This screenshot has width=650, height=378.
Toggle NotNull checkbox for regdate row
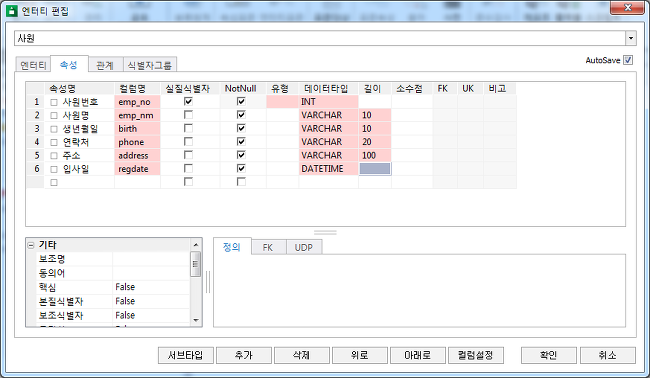pos(241,168)
